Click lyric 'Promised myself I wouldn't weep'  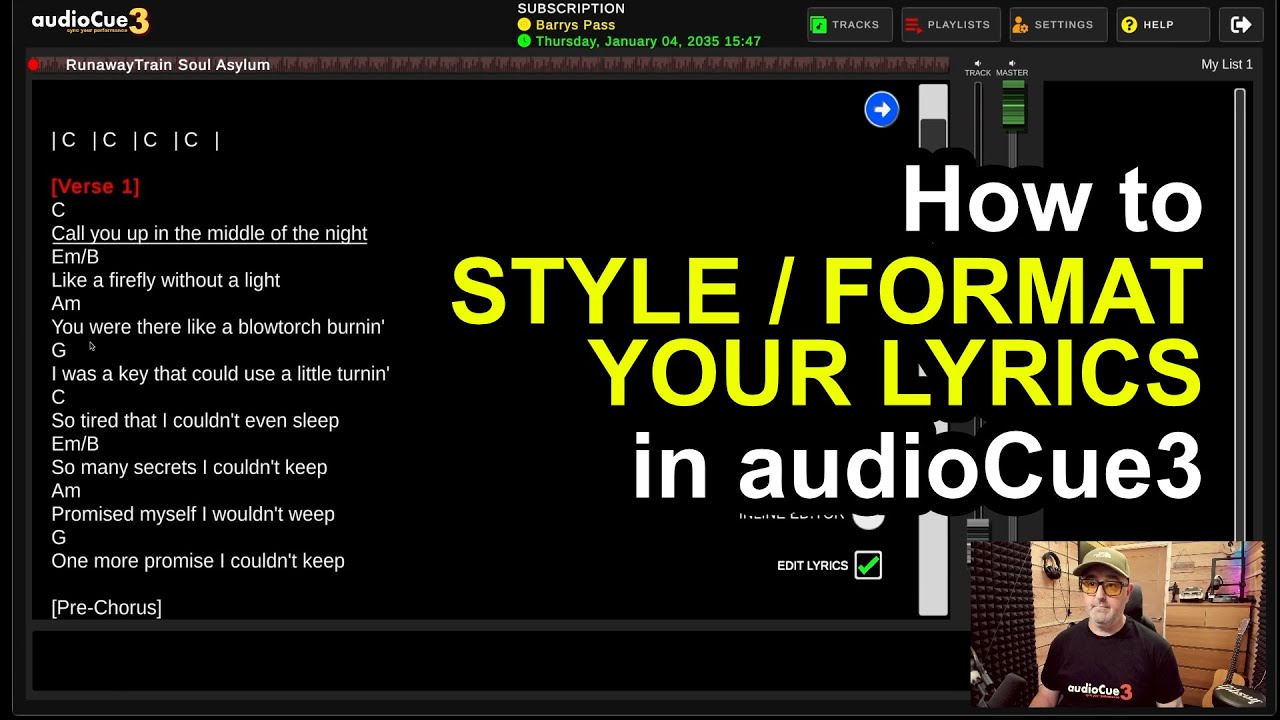click(x=193, y=514)
